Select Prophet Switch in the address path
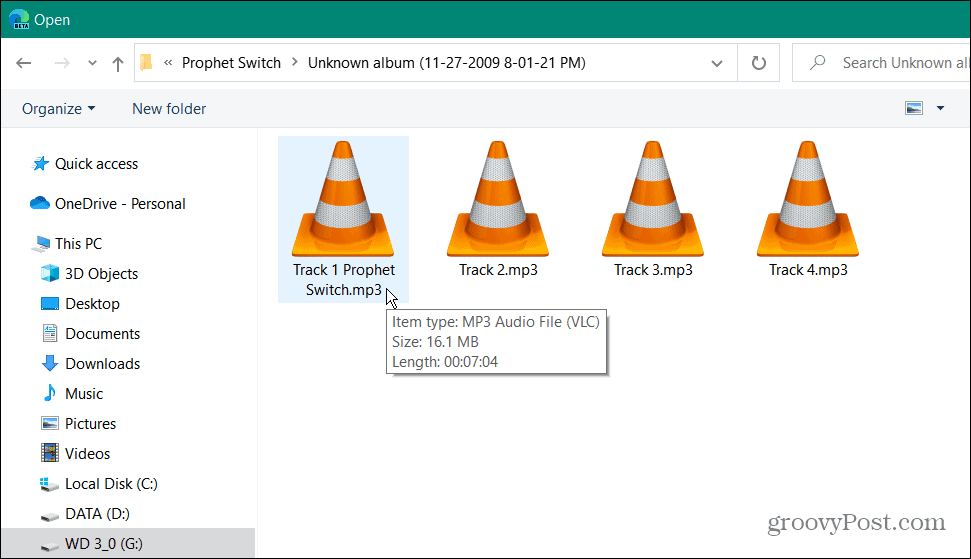971x559 pixels. click(x=231, y=63)
